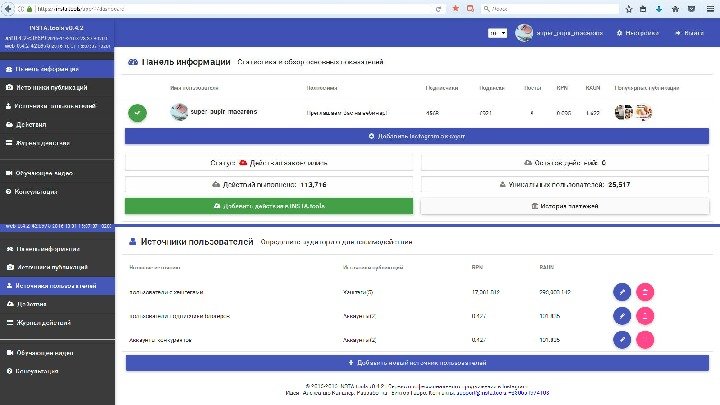Select highlighted Панель информации in upper sidebar
Image resolution: width=720 pixels, height=405 pixels.
coord(57,69)
